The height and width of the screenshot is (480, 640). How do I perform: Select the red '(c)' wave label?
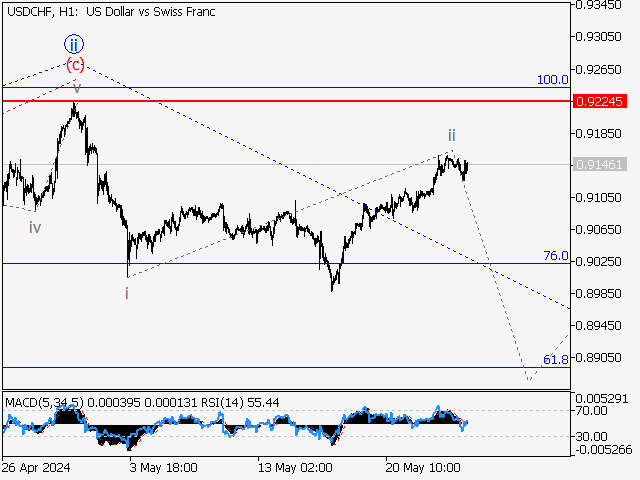[76, 64]
